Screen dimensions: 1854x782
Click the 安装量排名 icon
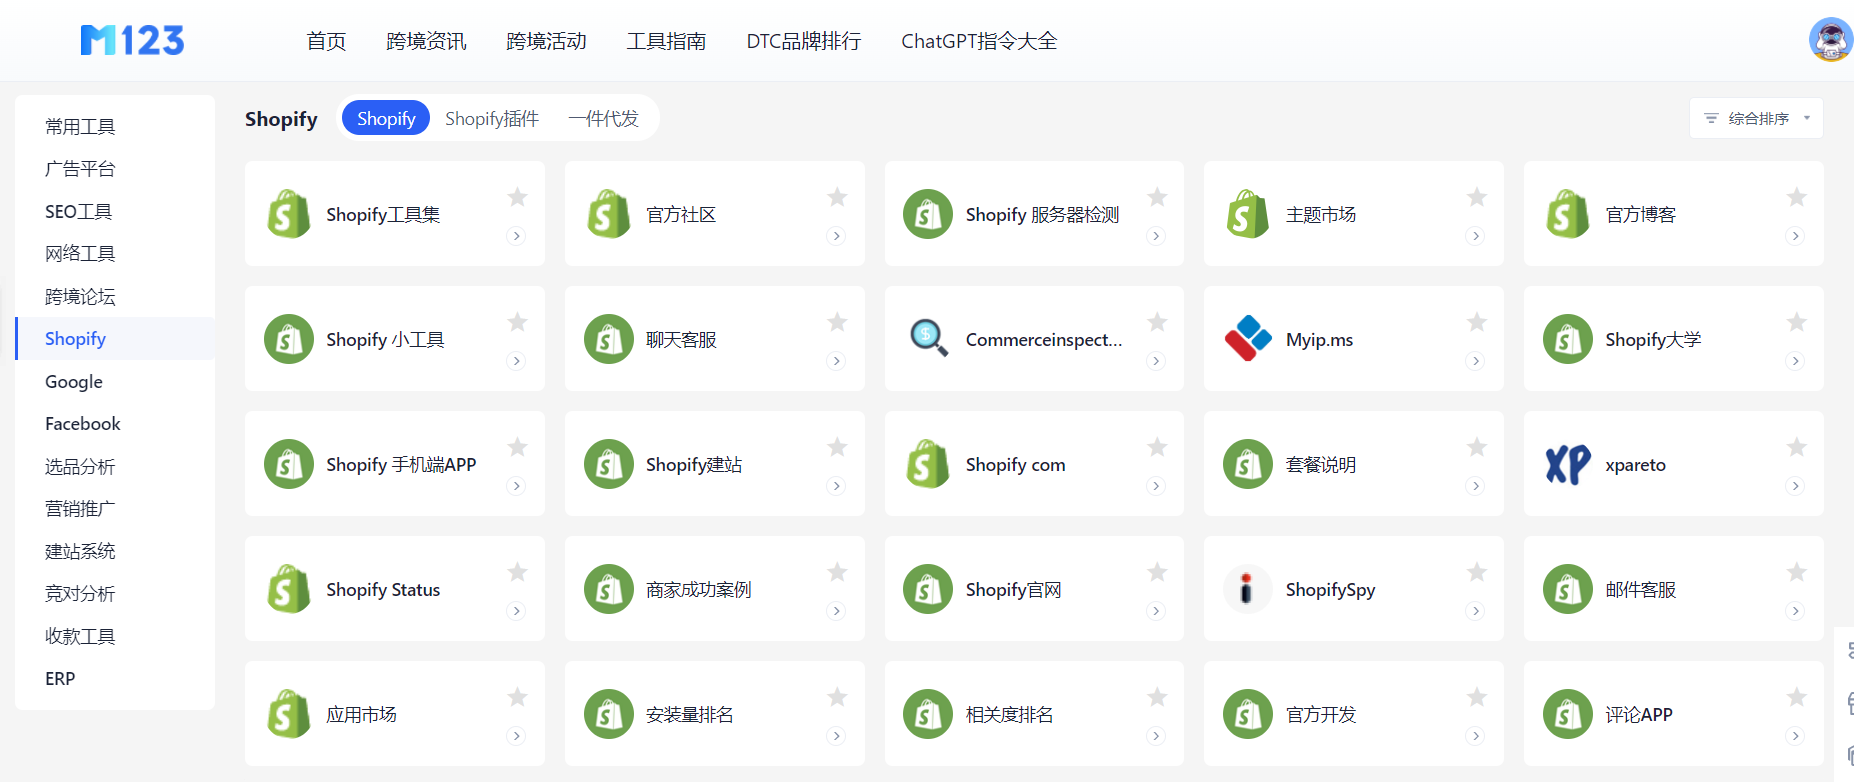coord(608,714)
